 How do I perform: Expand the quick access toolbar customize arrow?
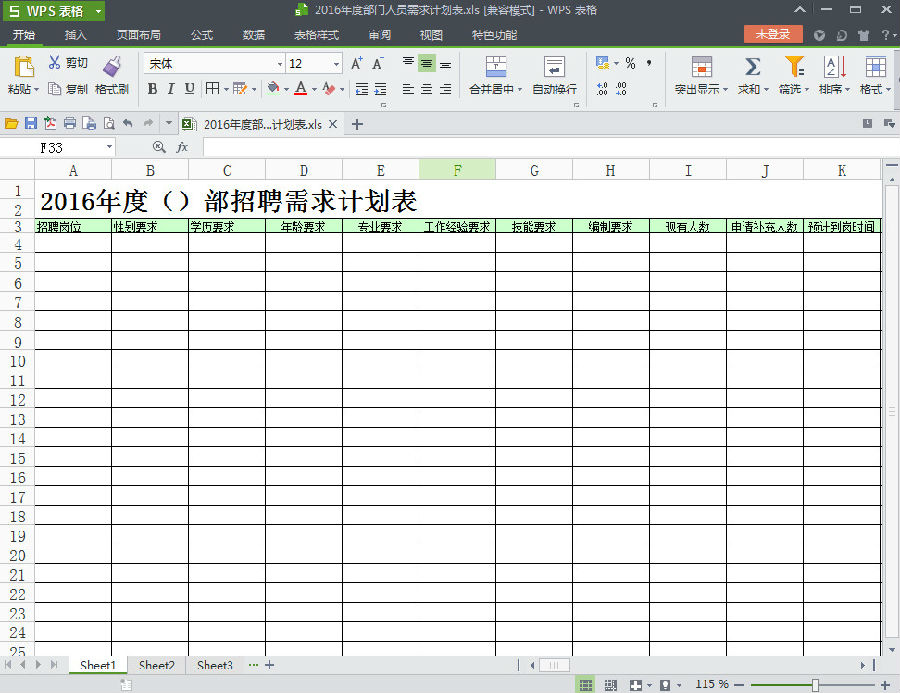click(x=169, y=122)
